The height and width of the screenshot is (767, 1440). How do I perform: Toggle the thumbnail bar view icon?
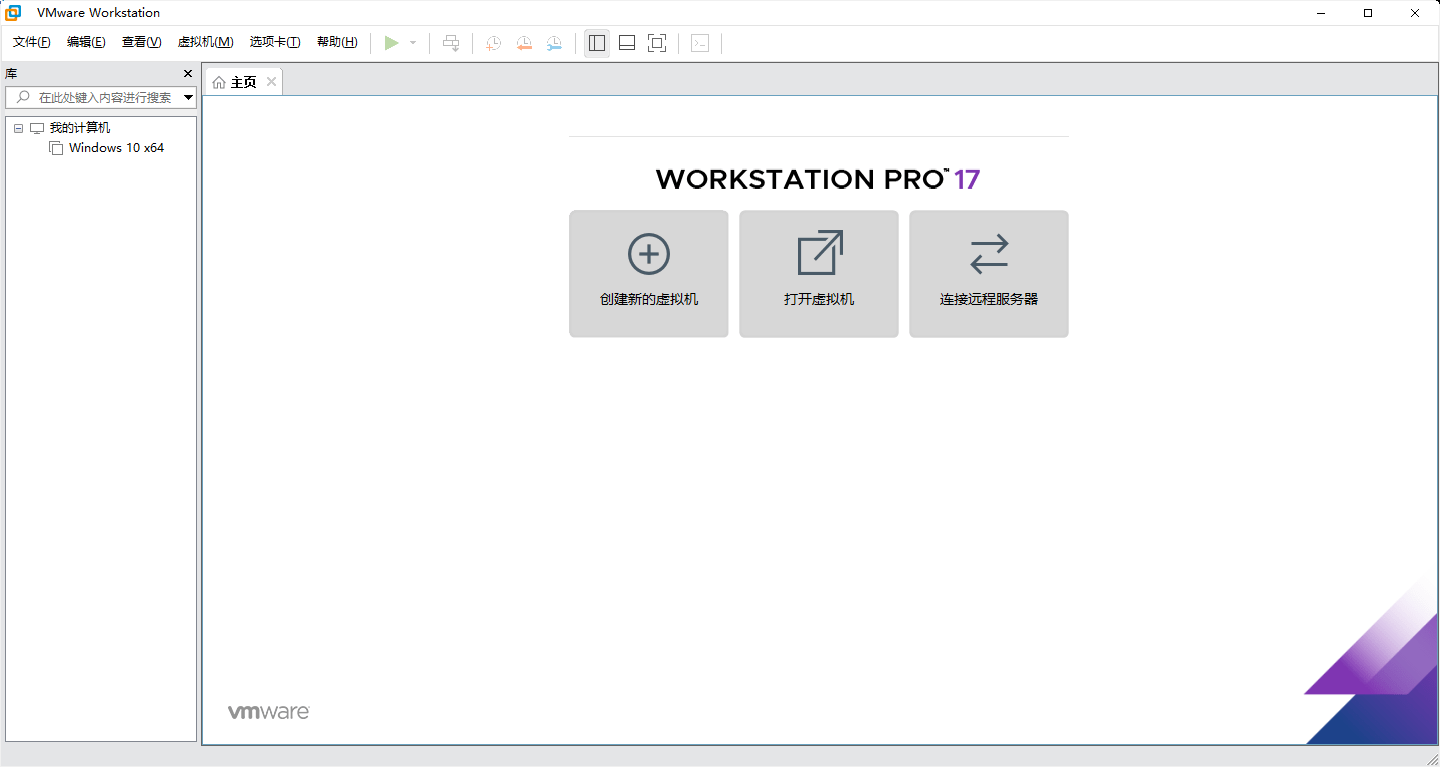pos(627,43)
